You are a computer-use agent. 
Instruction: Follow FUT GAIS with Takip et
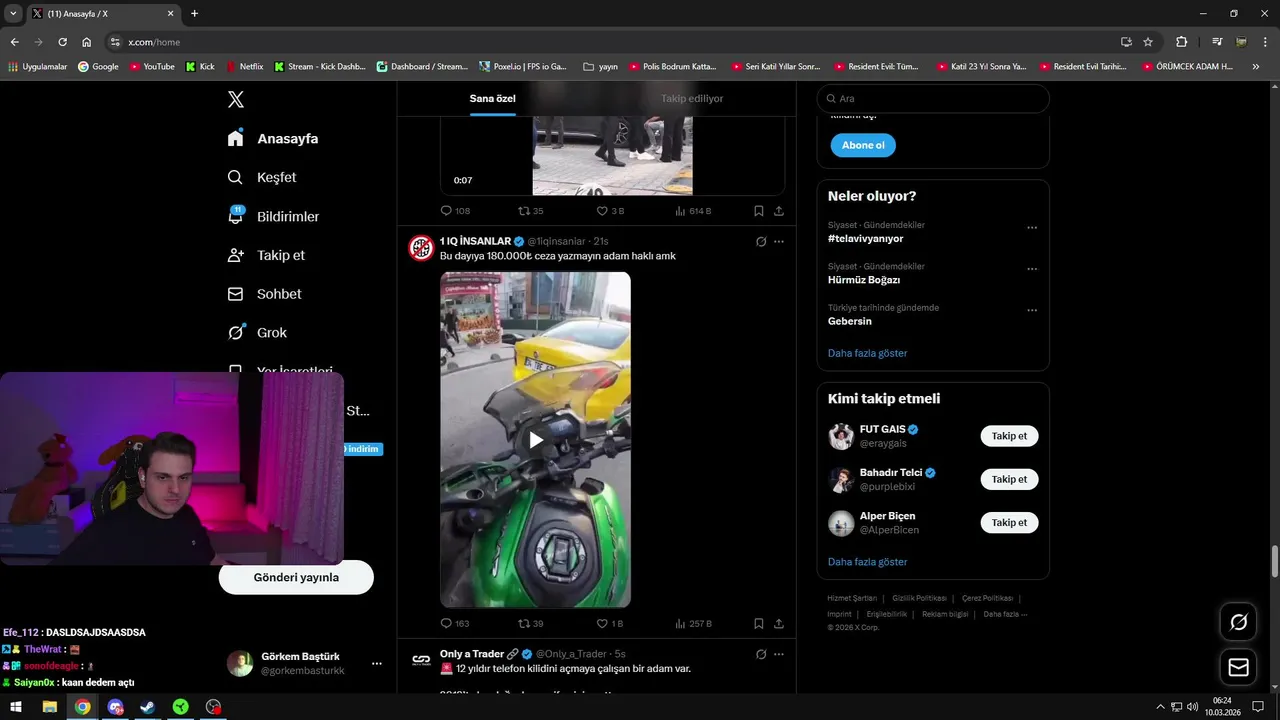[x=1009, y=436]
